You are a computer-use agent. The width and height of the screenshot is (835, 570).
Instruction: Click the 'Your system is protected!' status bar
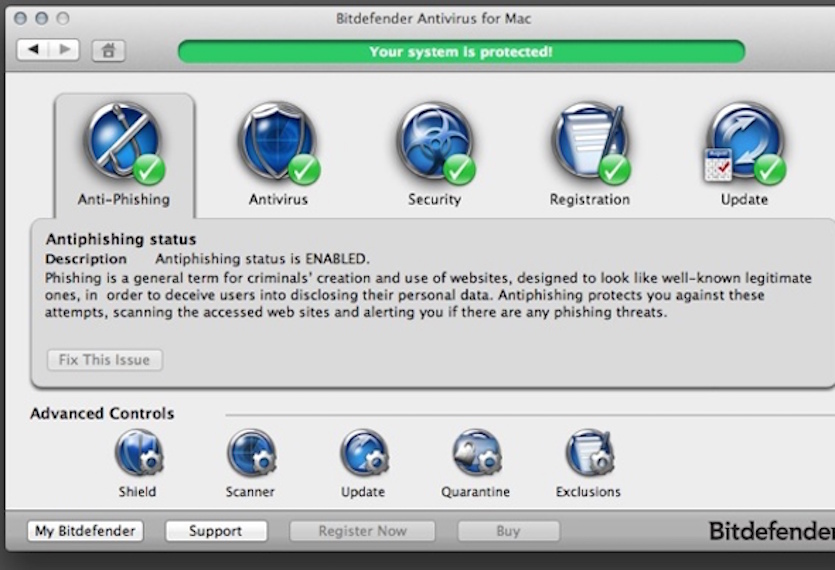[461, 52]
